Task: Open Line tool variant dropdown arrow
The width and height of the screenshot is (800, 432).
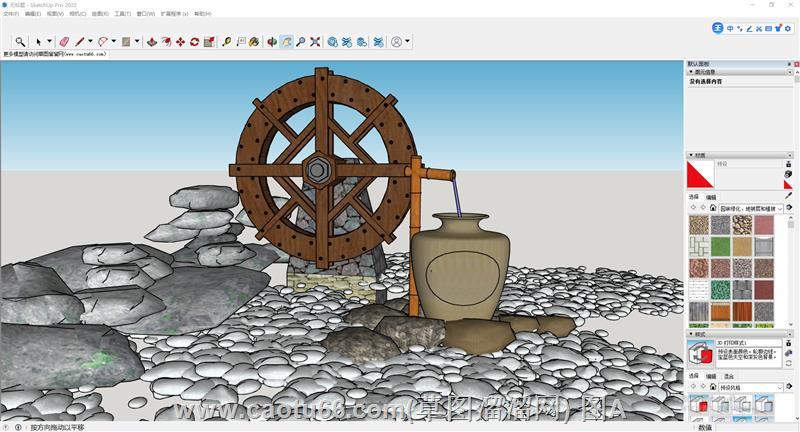Action: click(x=90, y=42)
